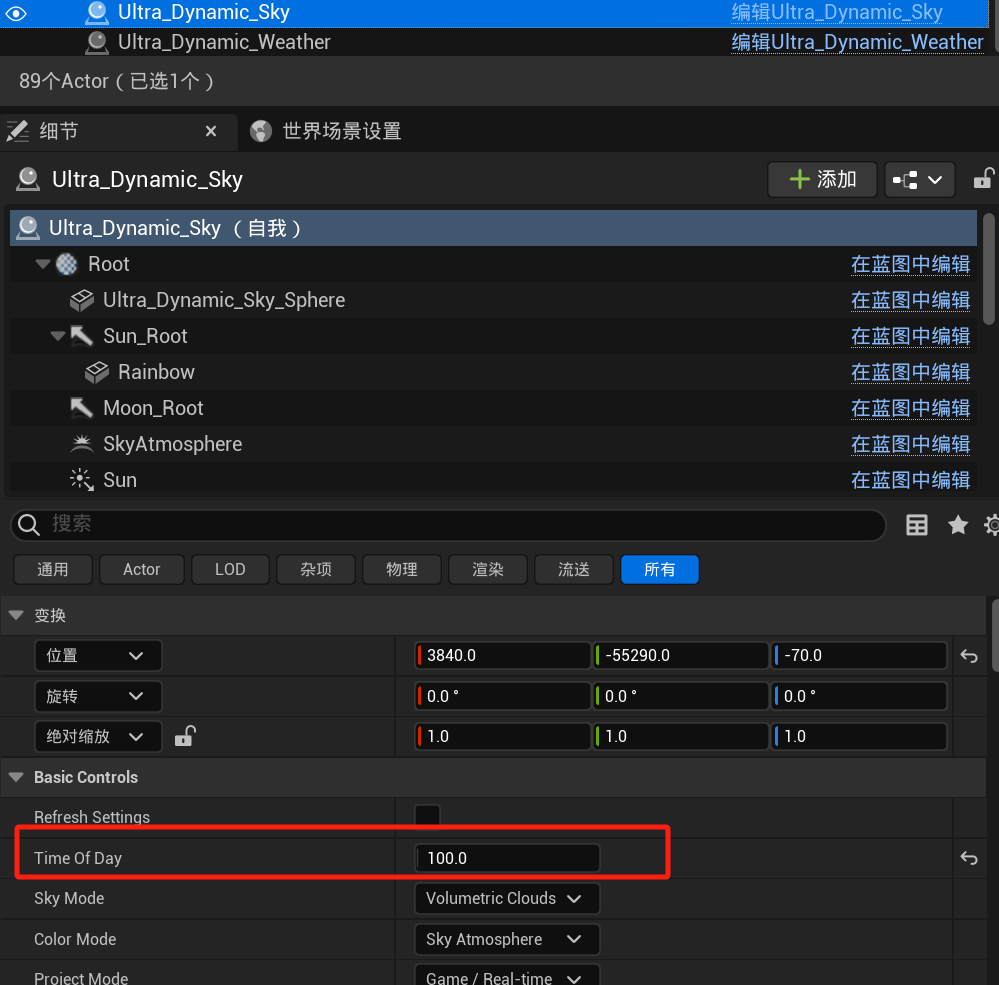Viewport: 999px width, 985px height.
Task: Toggle the details panel lock icon
Action: tap(984, 179)
